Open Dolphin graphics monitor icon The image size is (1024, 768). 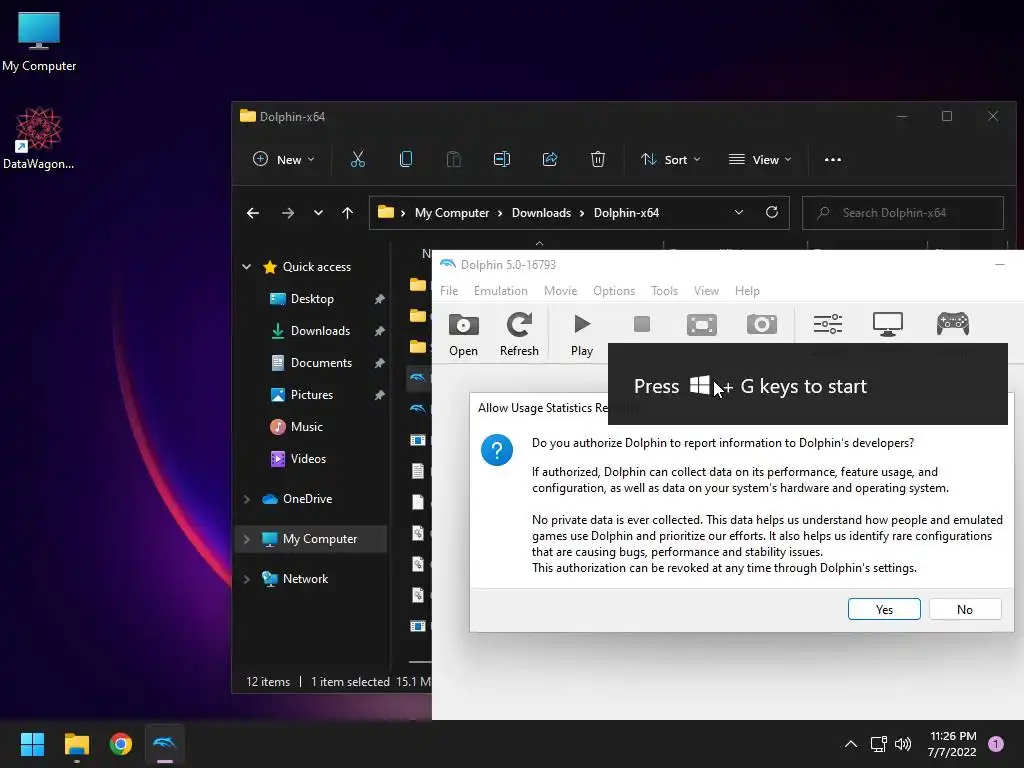tap(888, 324)
